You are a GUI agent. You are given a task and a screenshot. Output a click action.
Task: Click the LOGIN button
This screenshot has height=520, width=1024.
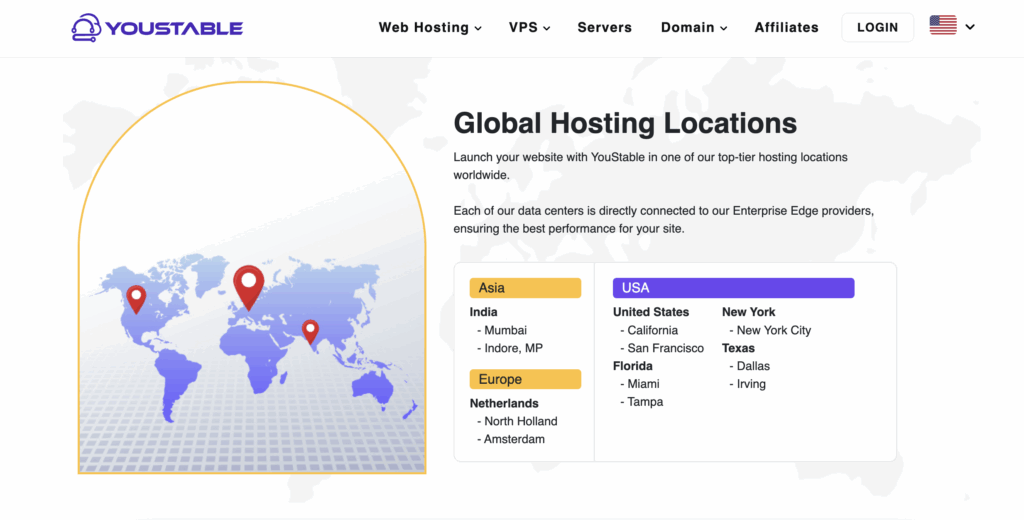click(x=877, y=27)
